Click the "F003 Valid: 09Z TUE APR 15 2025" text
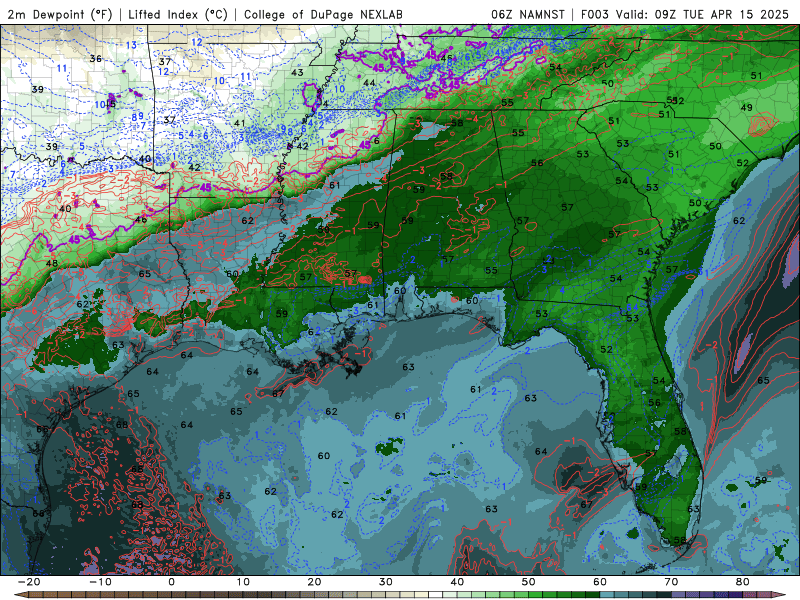This screenshot has height=600, width=800. 685,15
